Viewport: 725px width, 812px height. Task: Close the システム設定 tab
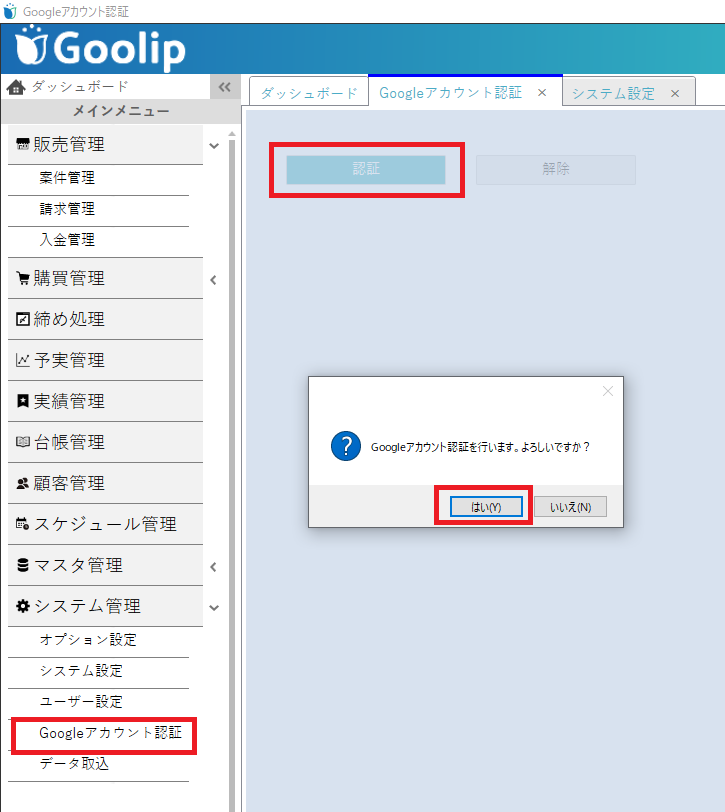pos(675,94)
